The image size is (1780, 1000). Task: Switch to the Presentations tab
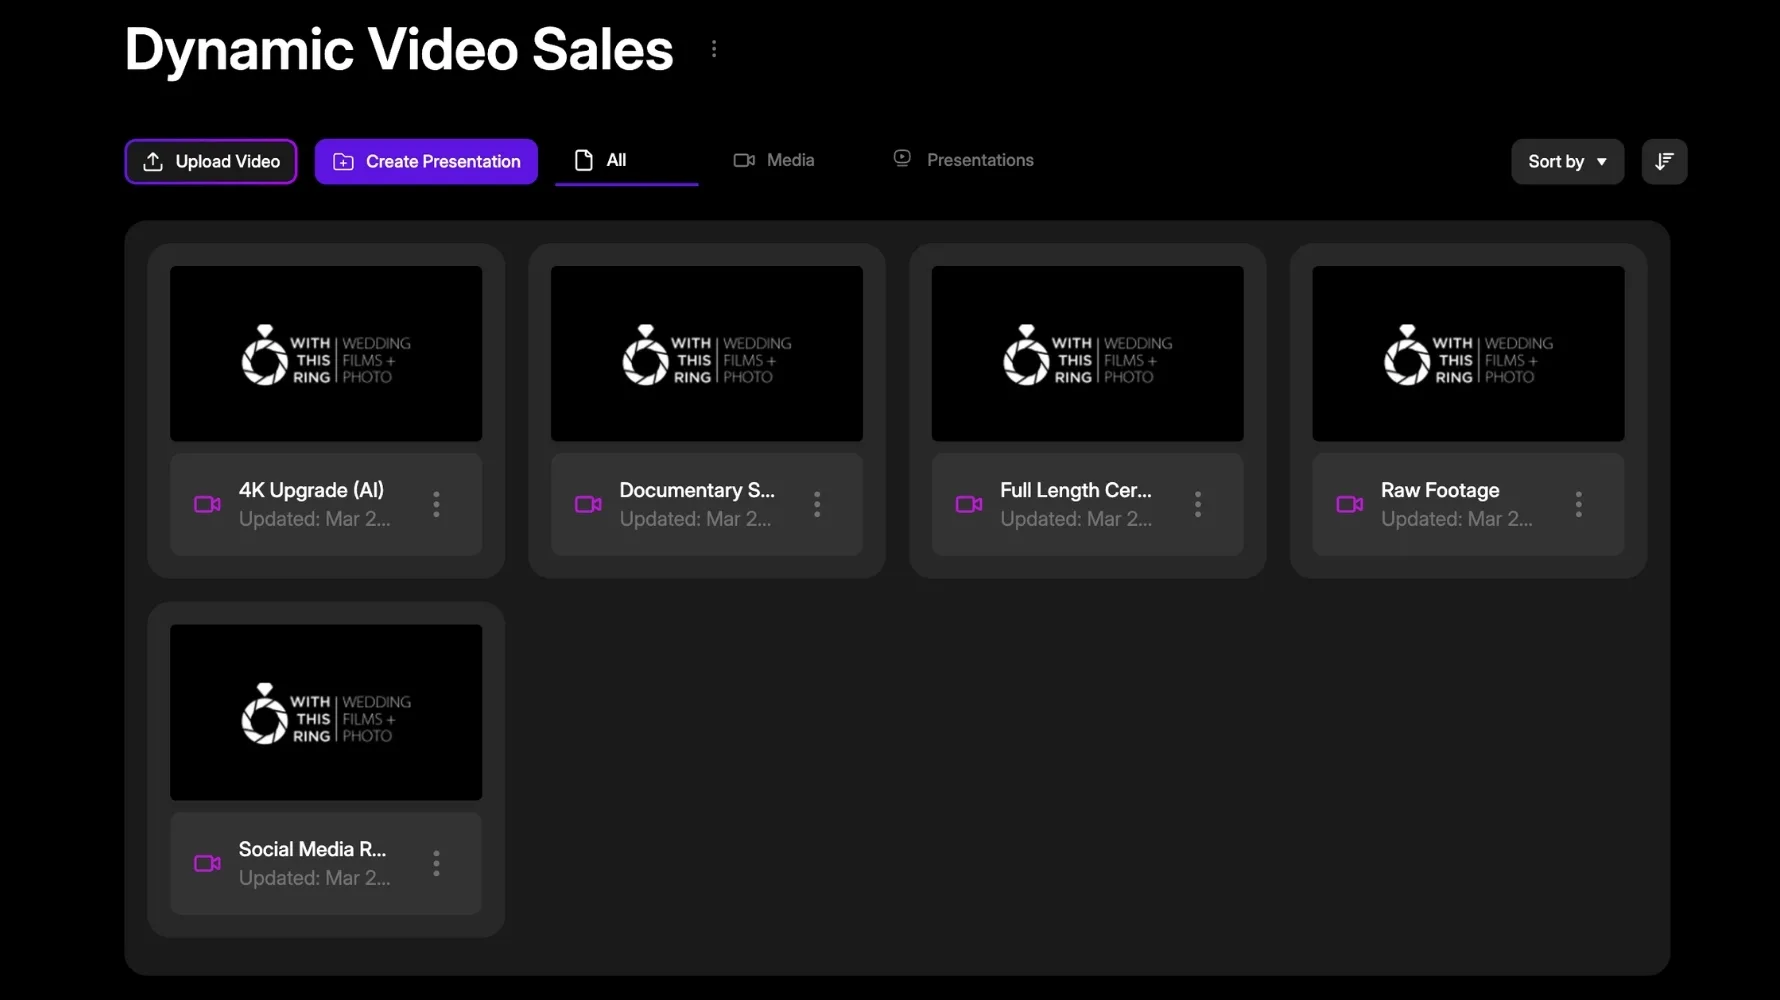963,160
